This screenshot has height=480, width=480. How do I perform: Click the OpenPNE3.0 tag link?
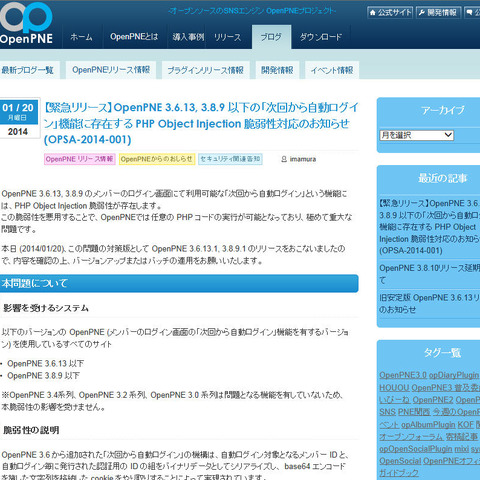click(x=403, y=375)
